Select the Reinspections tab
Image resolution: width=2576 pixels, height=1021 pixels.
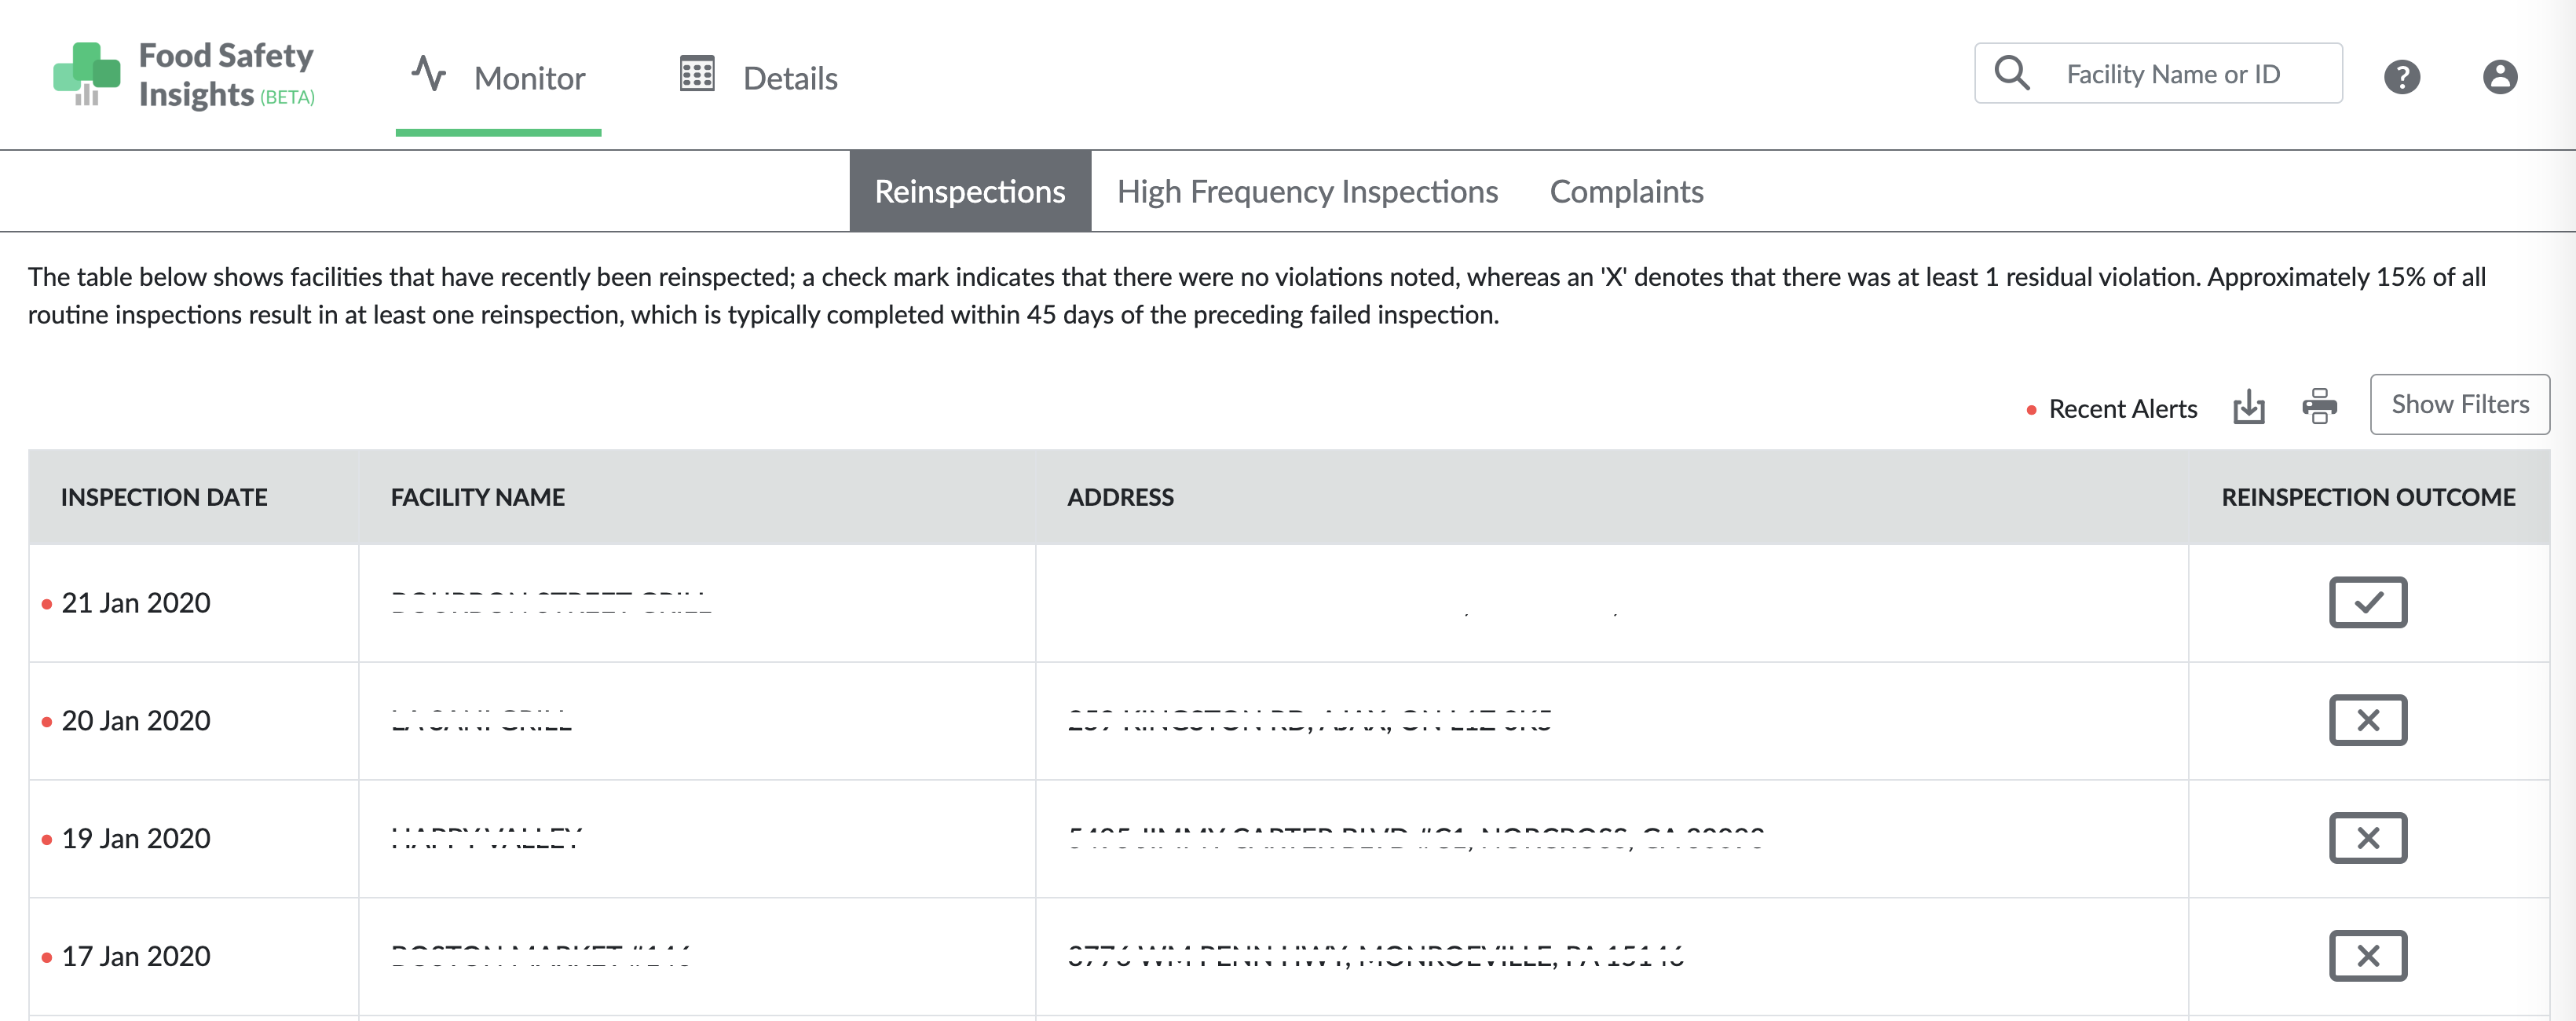[x=969, y=191]
